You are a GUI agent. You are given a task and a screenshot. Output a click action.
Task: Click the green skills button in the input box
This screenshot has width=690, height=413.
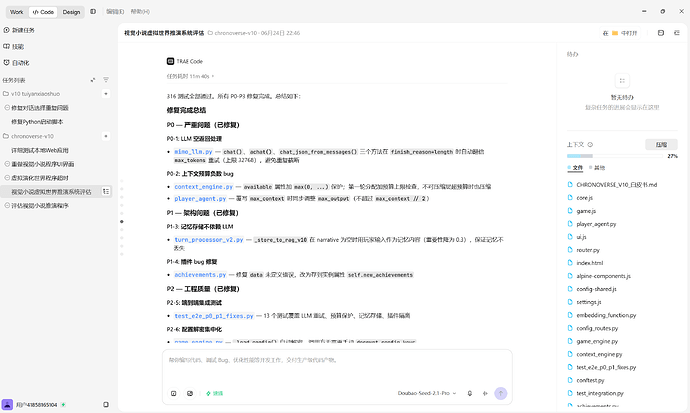tap(215, 393)
